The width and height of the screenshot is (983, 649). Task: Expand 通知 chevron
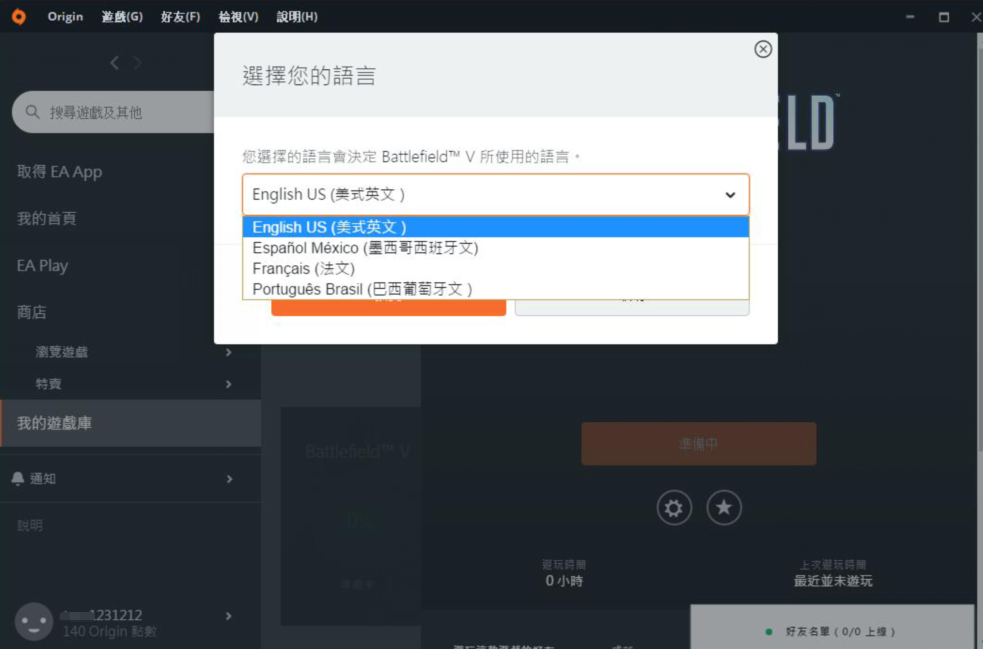[x=229, y=478]
